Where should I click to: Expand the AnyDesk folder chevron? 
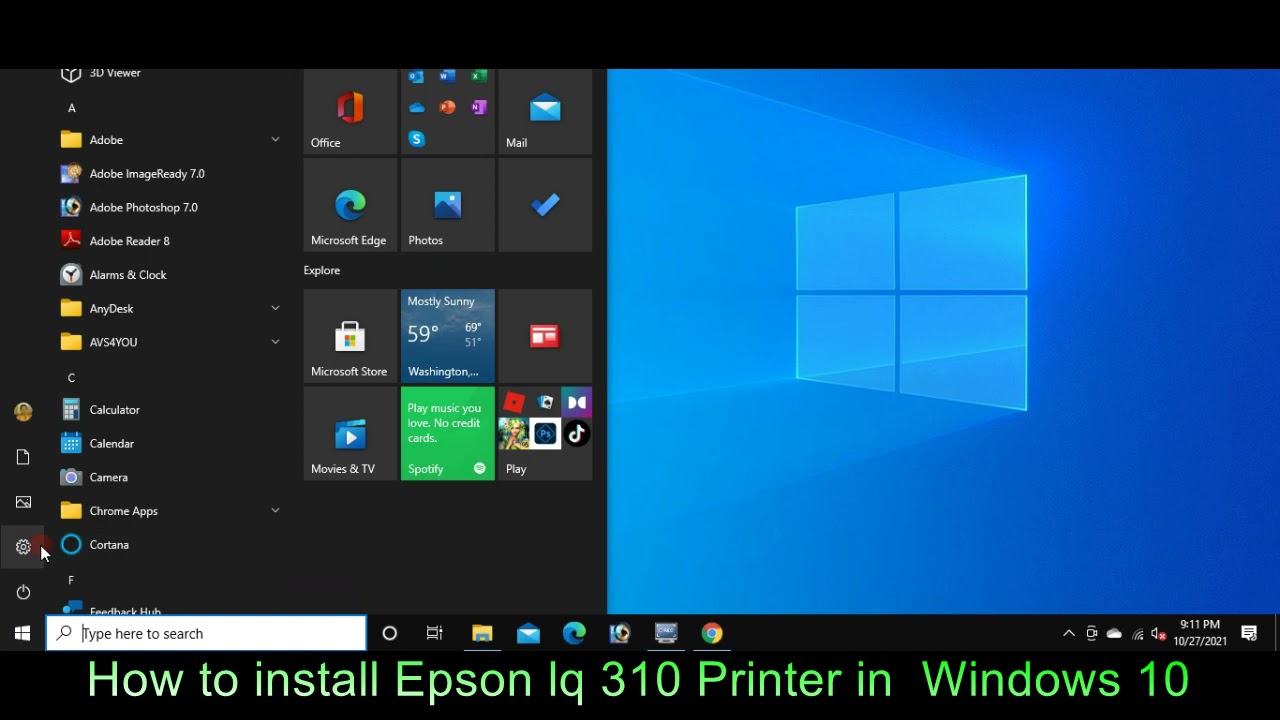pyautogui.click(x=275, y=308)
